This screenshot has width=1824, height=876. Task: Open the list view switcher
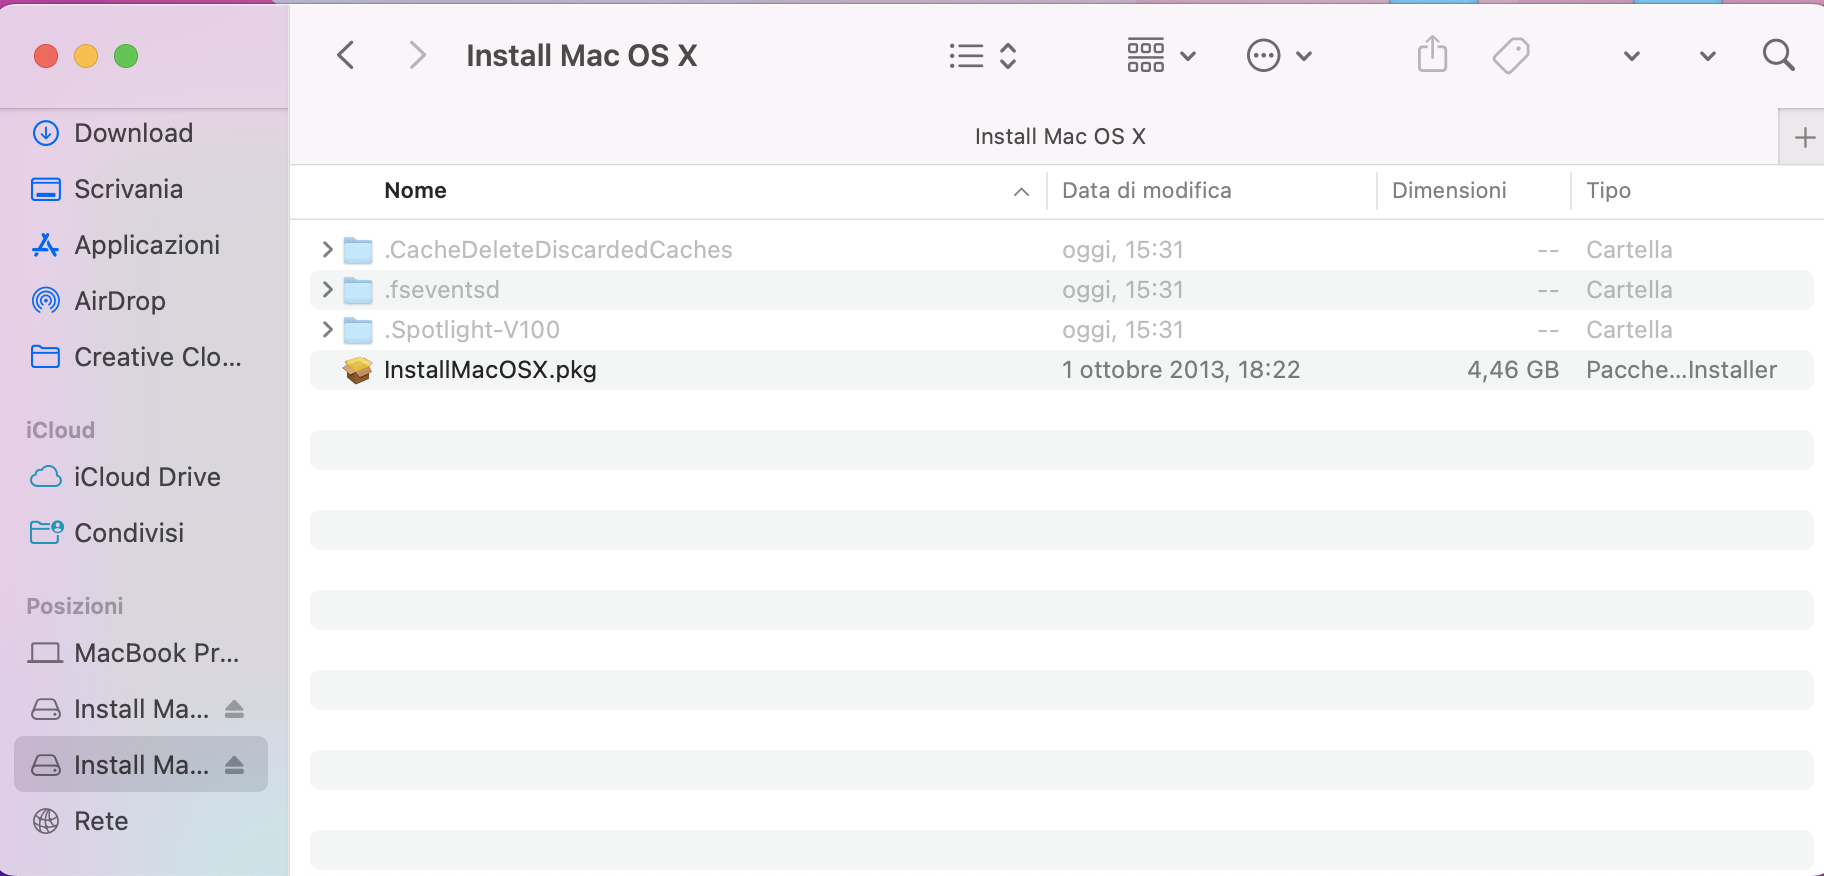(983, 56)
